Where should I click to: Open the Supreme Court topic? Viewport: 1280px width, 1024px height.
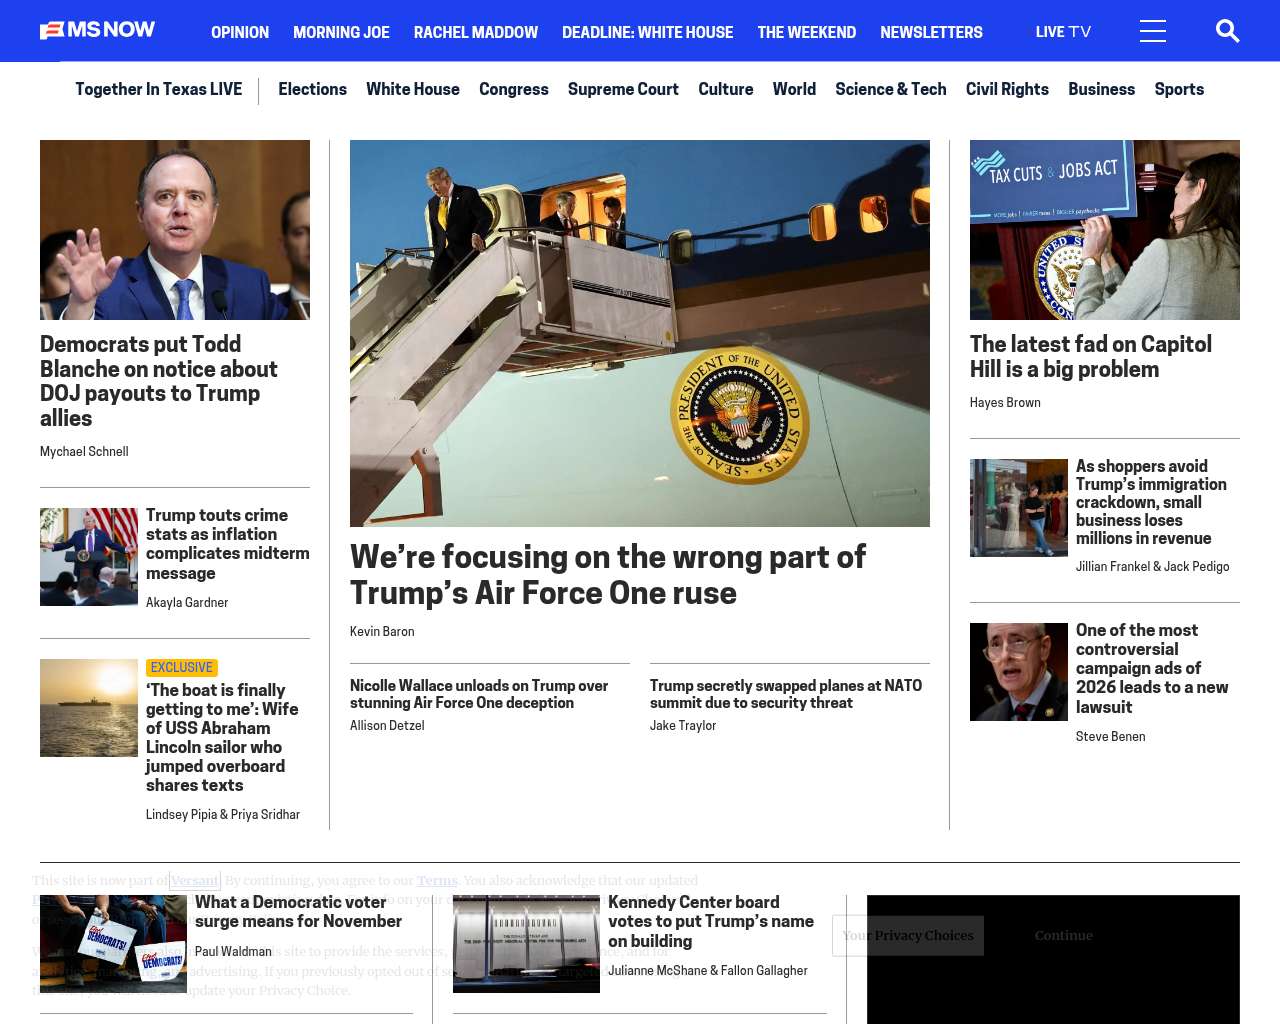pyautogui.click(x=623, y=89)
